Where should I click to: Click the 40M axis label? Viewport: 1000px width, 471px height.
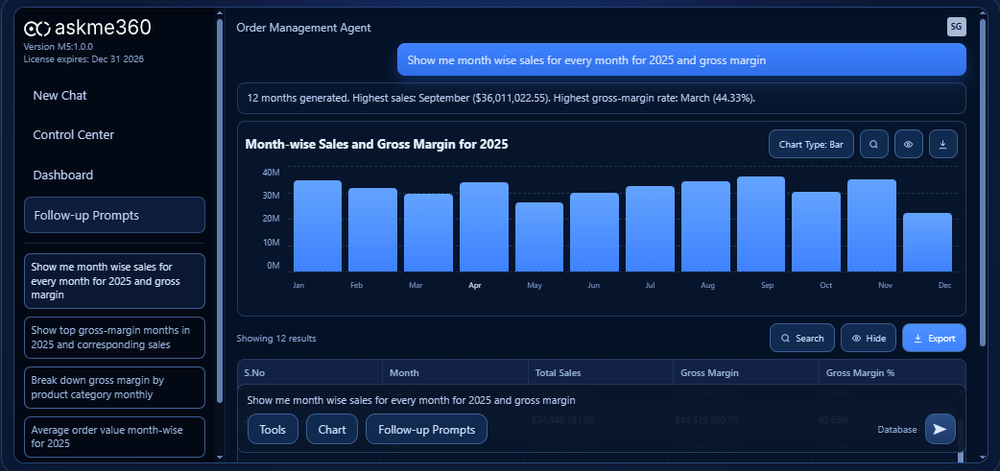(271, 172)
